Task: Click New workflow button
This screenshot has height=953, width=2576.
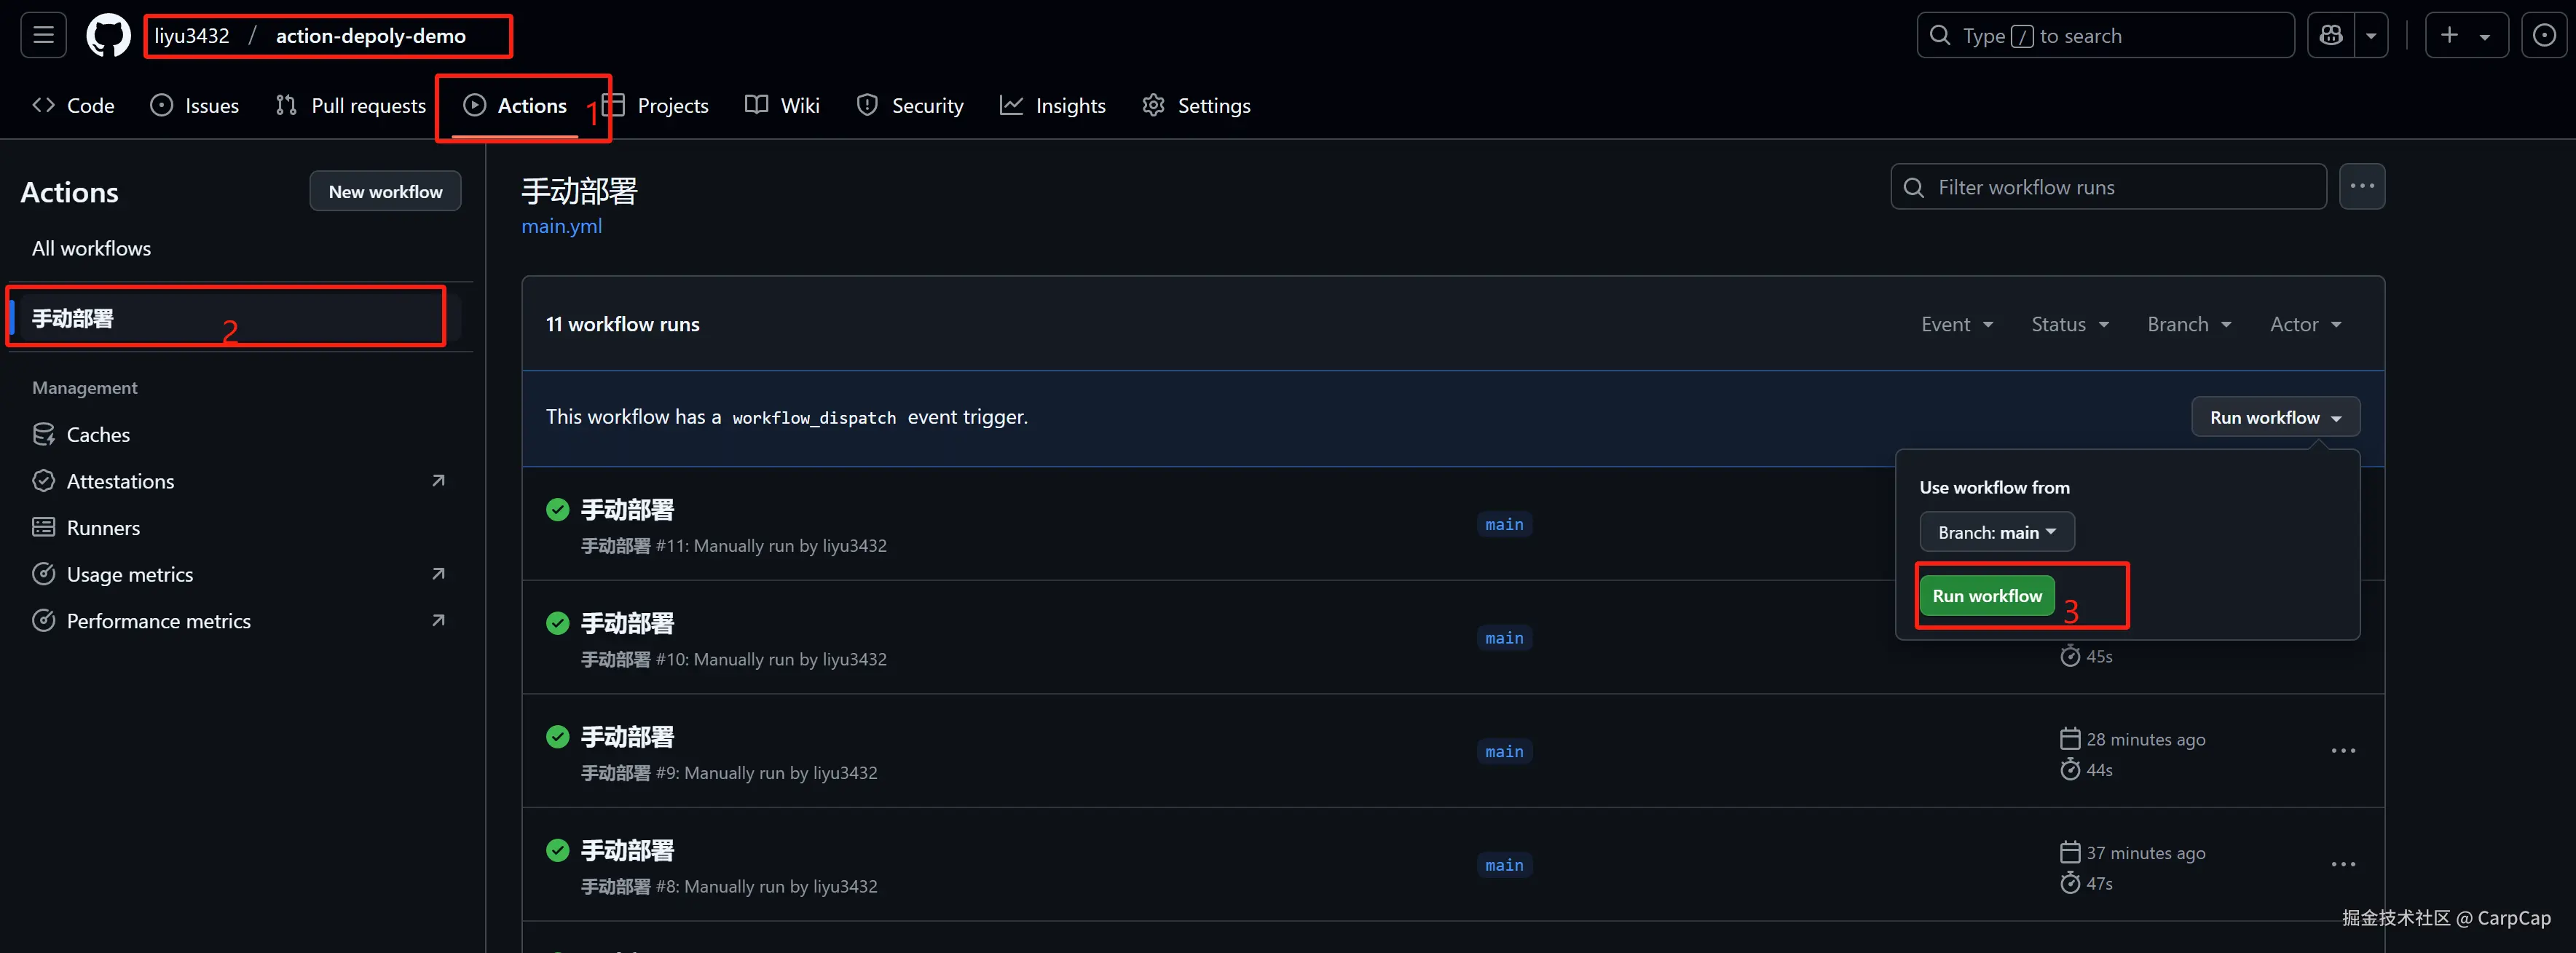Action: (x=385, y=191)
